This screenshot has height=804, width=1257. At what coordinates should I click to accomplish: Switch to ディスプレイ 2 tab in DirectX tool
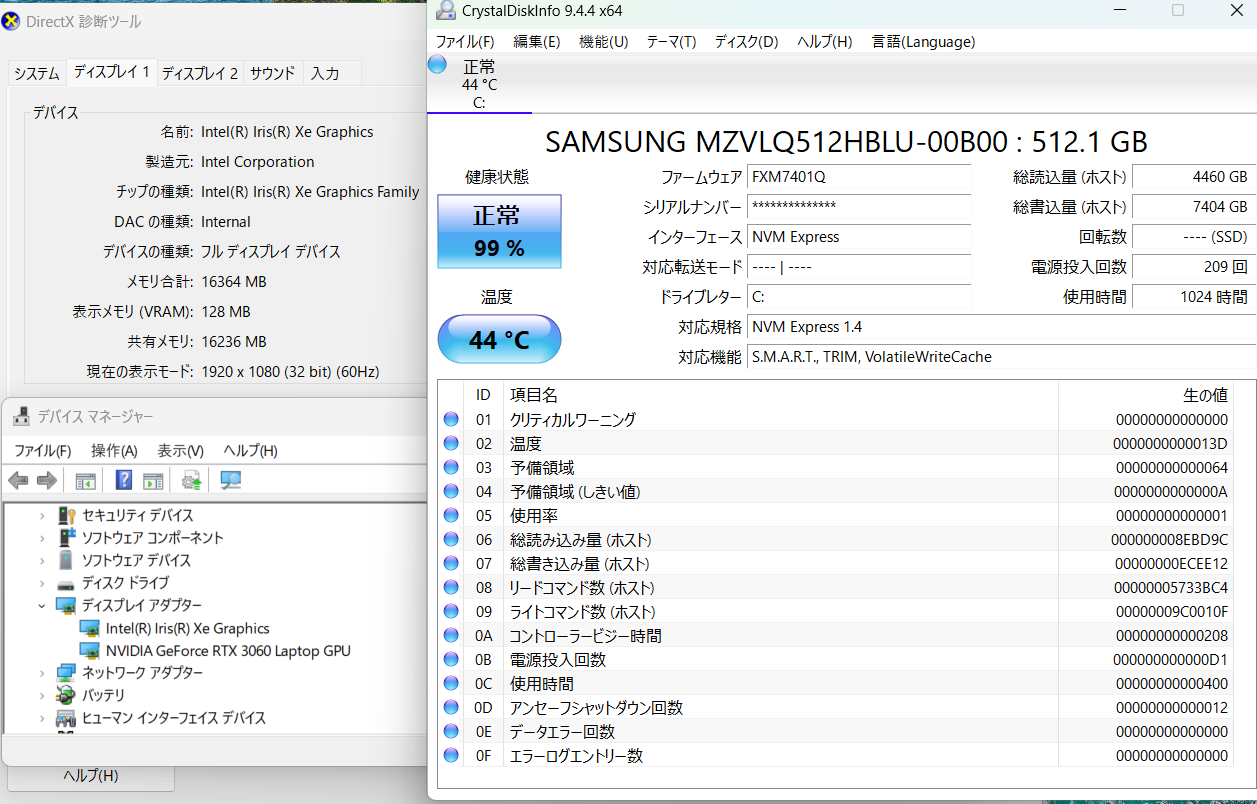pos(200,73)
